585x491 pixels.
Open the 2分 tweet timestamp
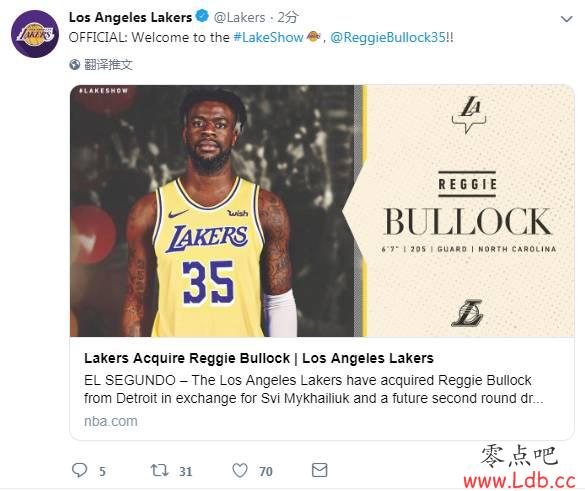click(x=288, y=17)
